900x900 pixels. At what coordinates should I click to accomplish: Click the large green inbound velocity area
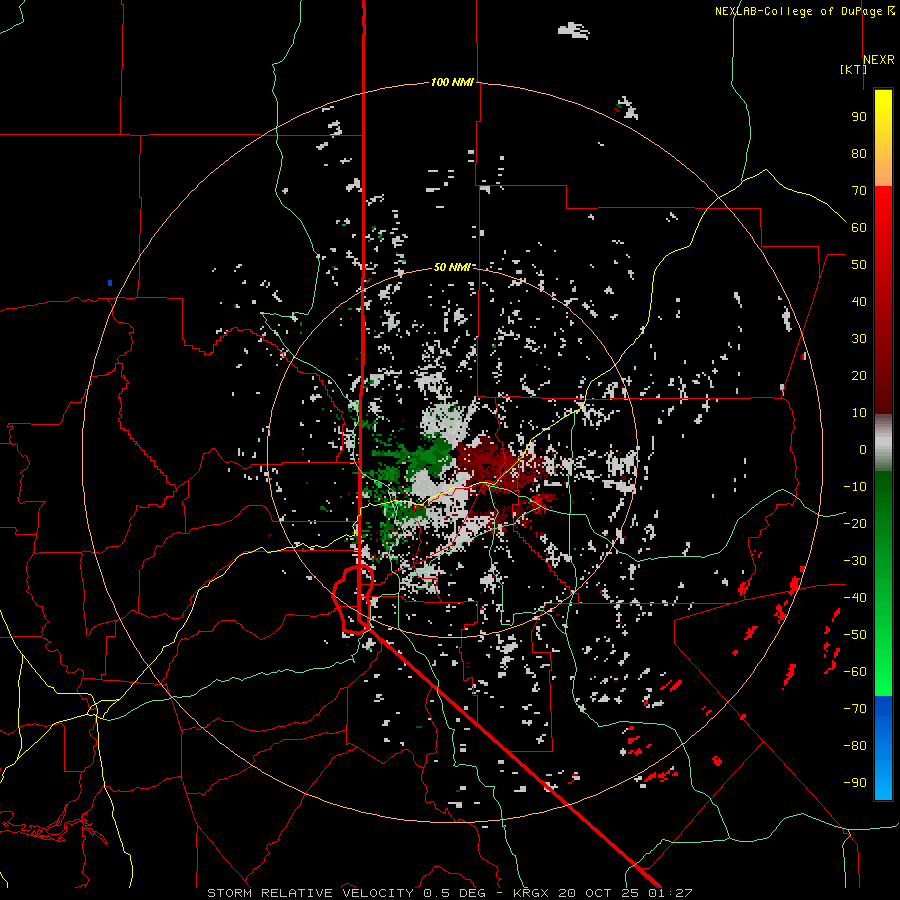(422, 456)
